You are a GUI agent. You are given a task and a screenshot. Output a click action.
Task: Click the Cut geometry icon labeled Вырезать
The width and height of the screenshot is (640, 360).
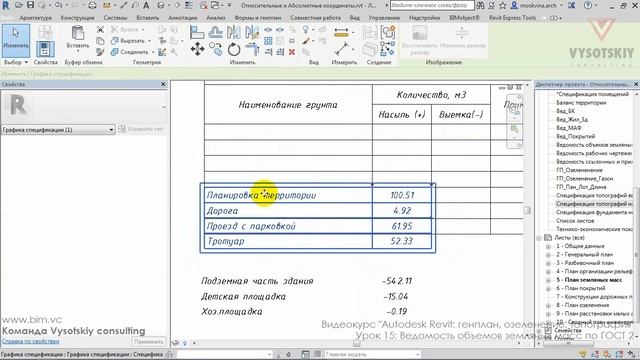click(x=115, y=41)
